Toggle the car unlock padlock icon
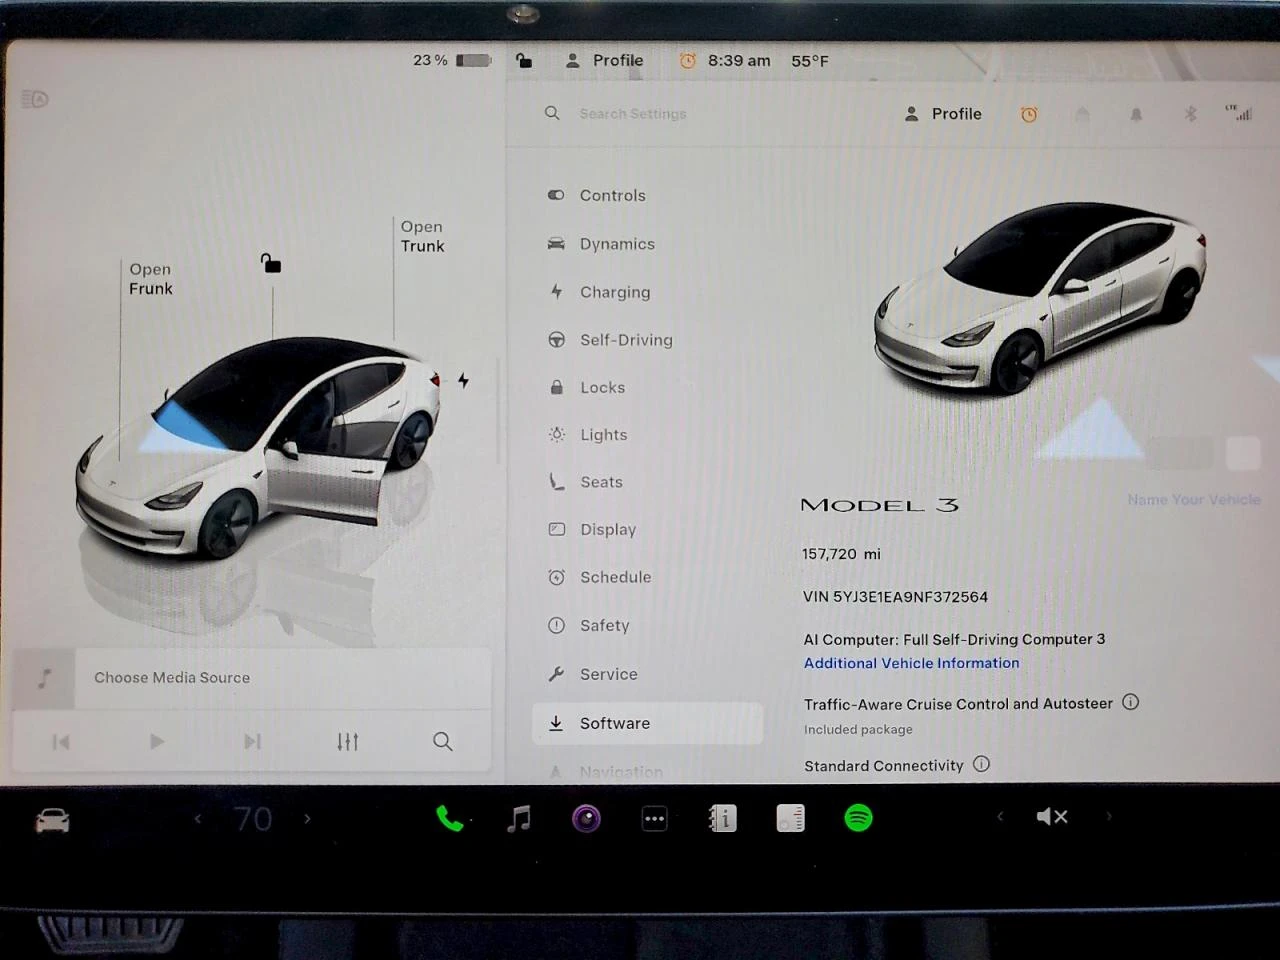This screenshot has width=1280, height=960. [x=271, y=264]
